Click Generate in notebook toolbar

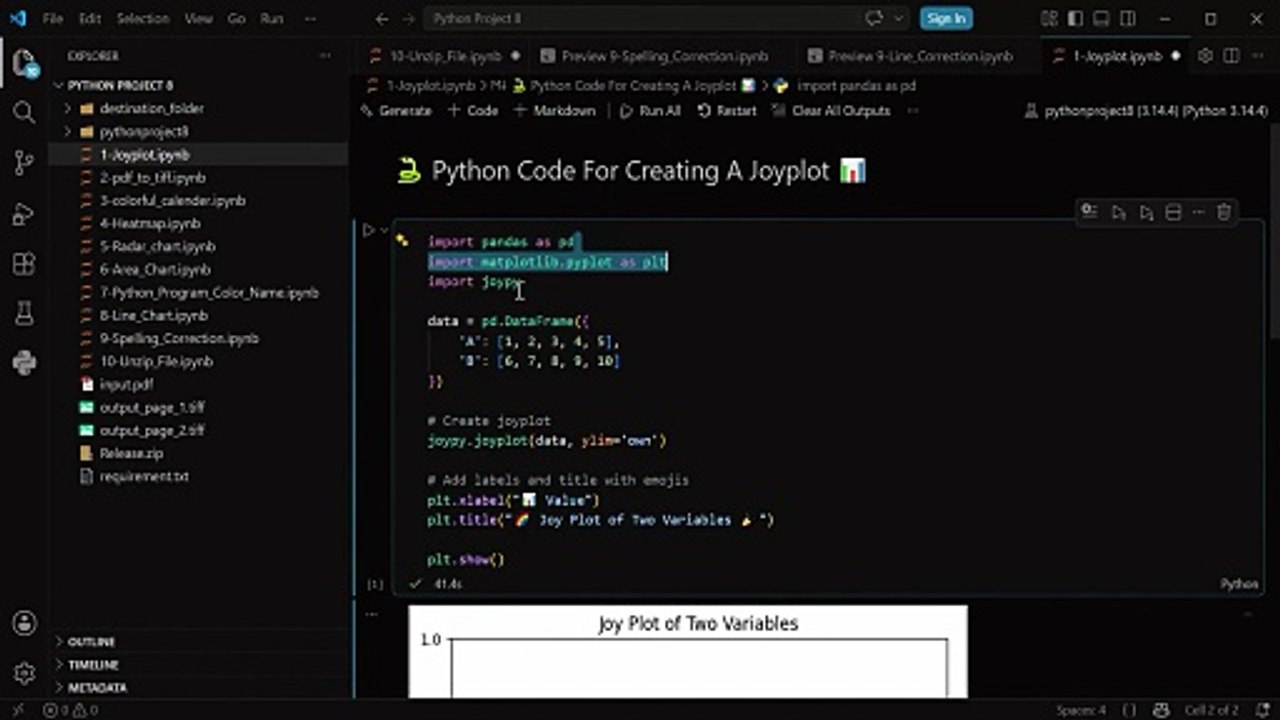point(396,110)
